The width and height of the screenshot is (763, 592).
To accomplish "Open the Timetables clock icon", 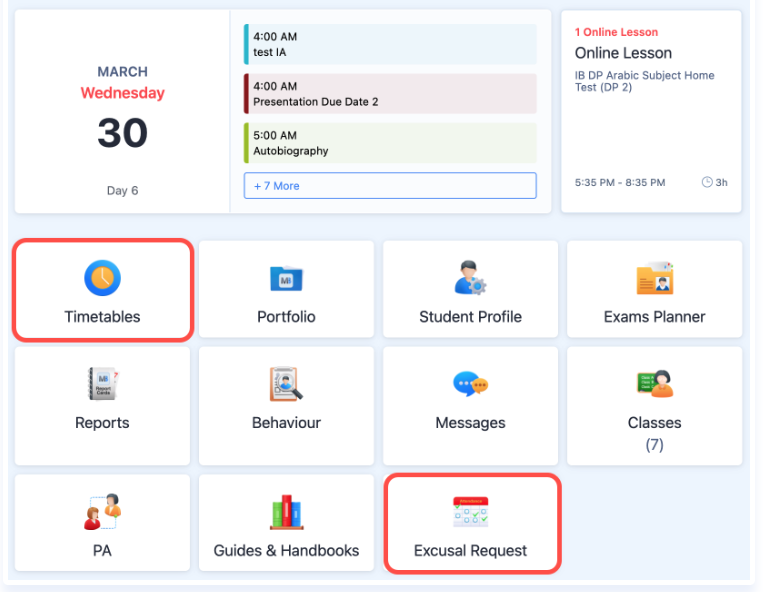I will [x=102, y=277].
